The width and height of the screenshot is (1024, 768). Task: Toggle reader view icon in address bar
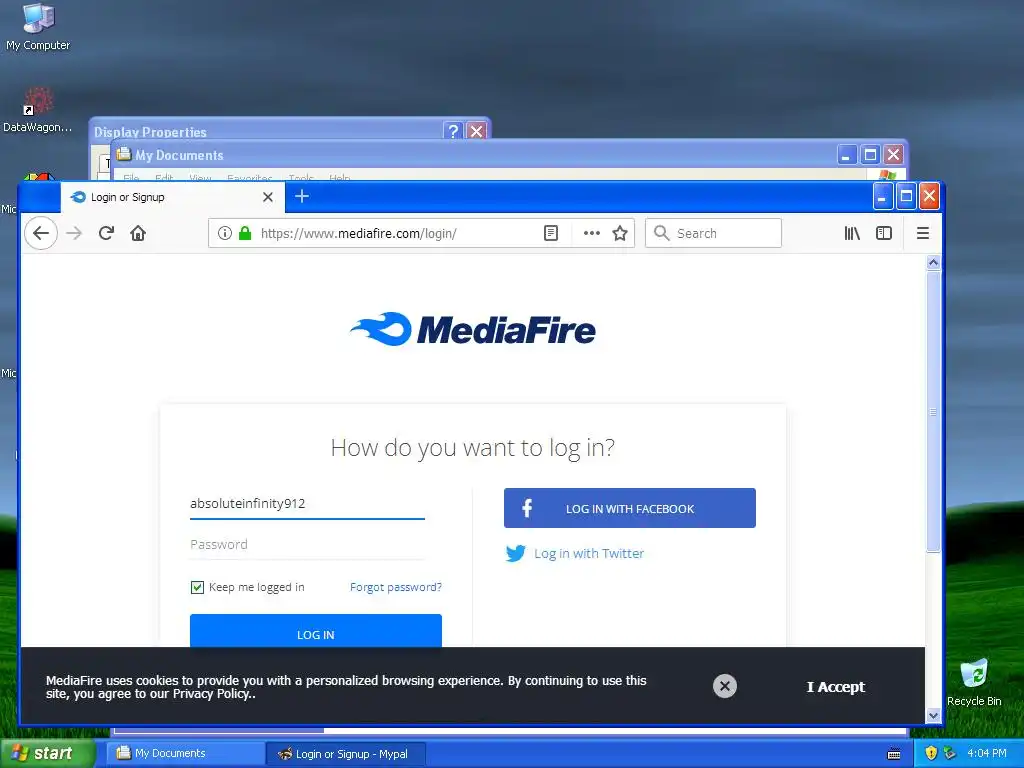[x=551, y=233]
